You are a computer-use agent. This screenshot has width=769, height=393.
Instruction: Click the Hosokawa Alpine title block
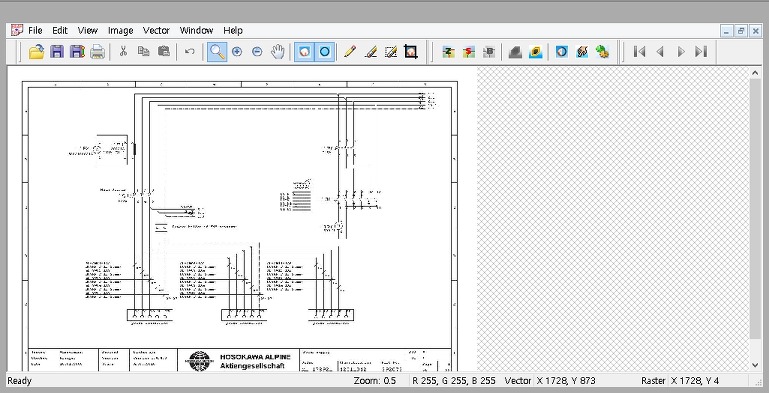(x=239, y=360)
